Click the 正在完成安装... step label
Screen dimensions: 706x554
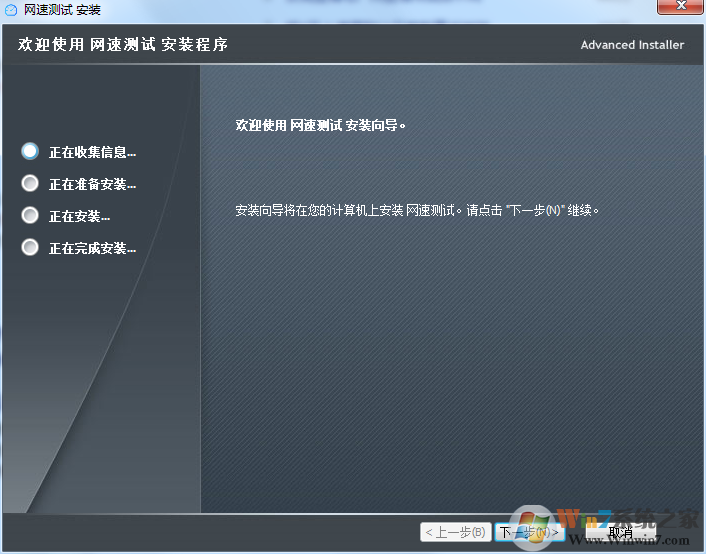(x=92, y=248)
